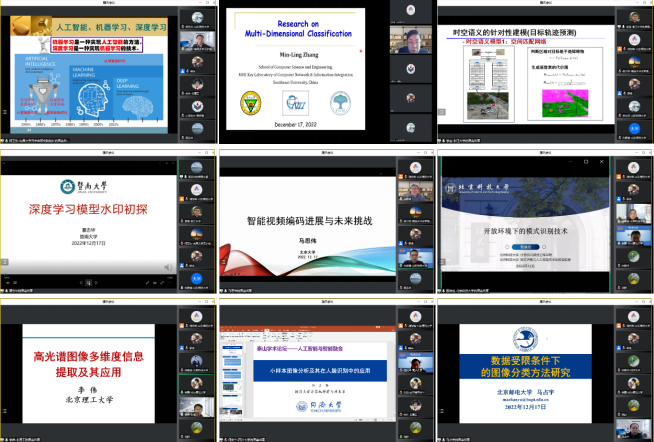Click the speaker audio icon on Jinan University slide
654x442 pixels.
point(166,267)
